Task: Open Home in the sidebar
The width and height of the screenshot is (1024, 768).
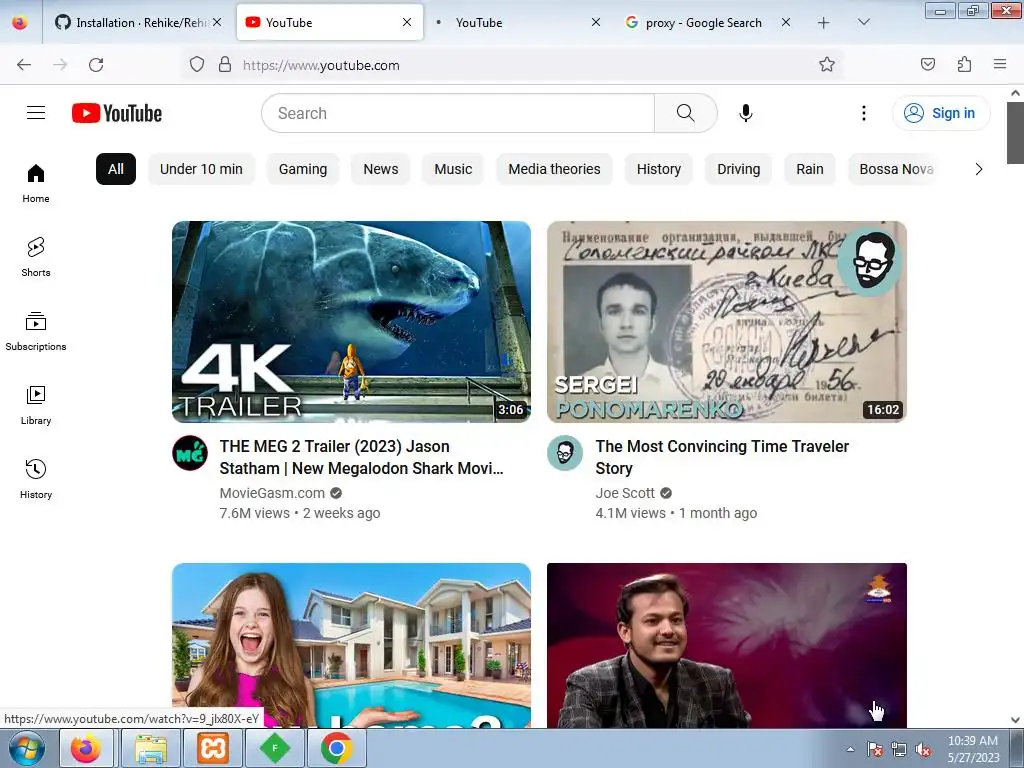Action: [x=36, y=183]
